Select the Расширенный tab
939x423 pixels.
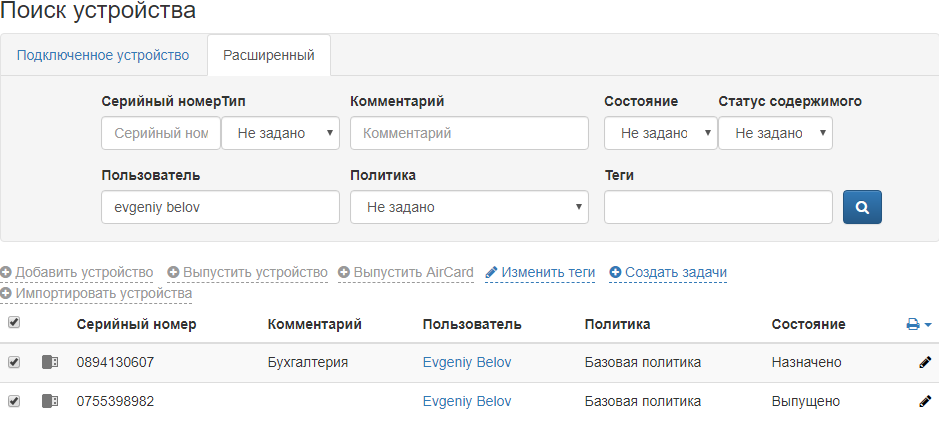[x=269, y=55]
